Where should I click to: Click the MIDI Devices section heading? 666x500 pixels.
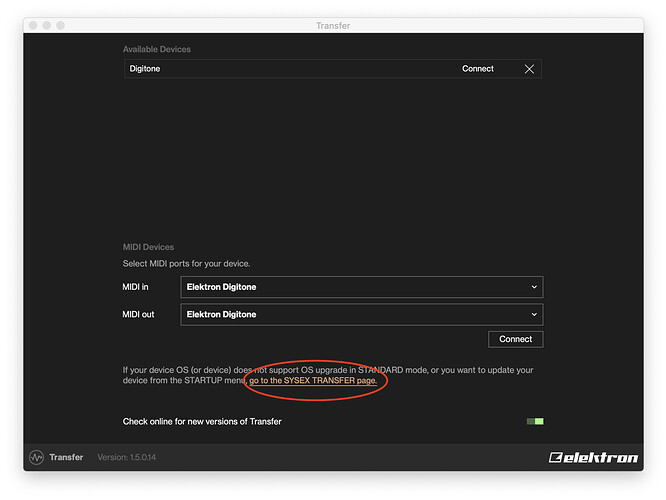(148, 247)
